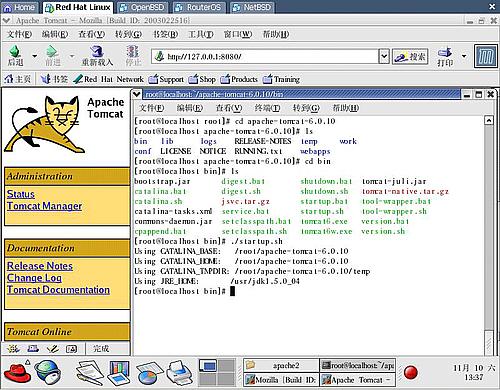Open the Help menu in Mozilla

click(276, 34)
